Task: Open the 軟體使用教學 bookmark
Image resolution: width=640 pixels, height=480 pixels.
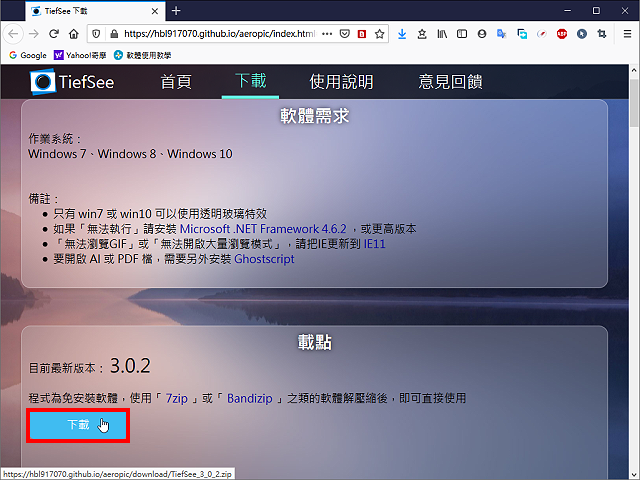Action: pyautogui.click(x=142, y=55)
